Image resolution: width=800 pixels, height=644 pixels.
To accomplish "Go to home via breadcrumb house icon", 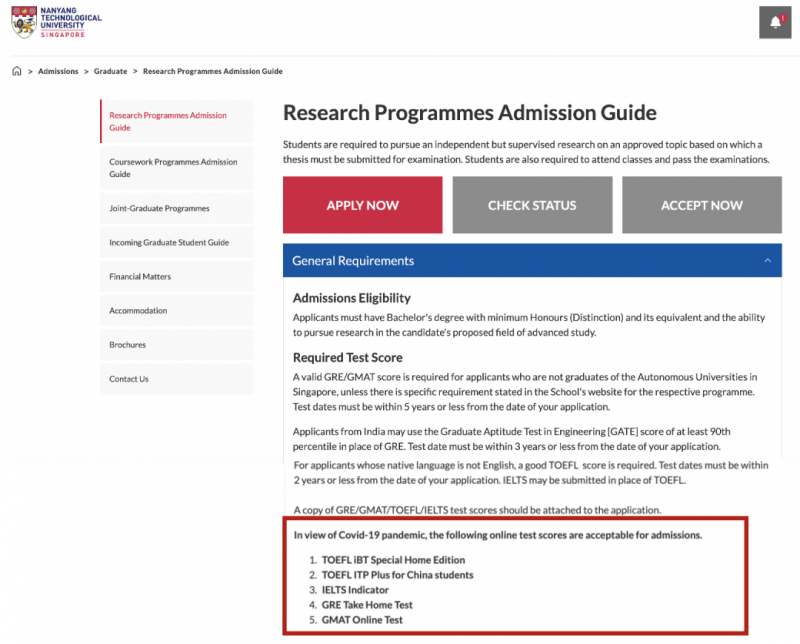I will coord(17,71).
